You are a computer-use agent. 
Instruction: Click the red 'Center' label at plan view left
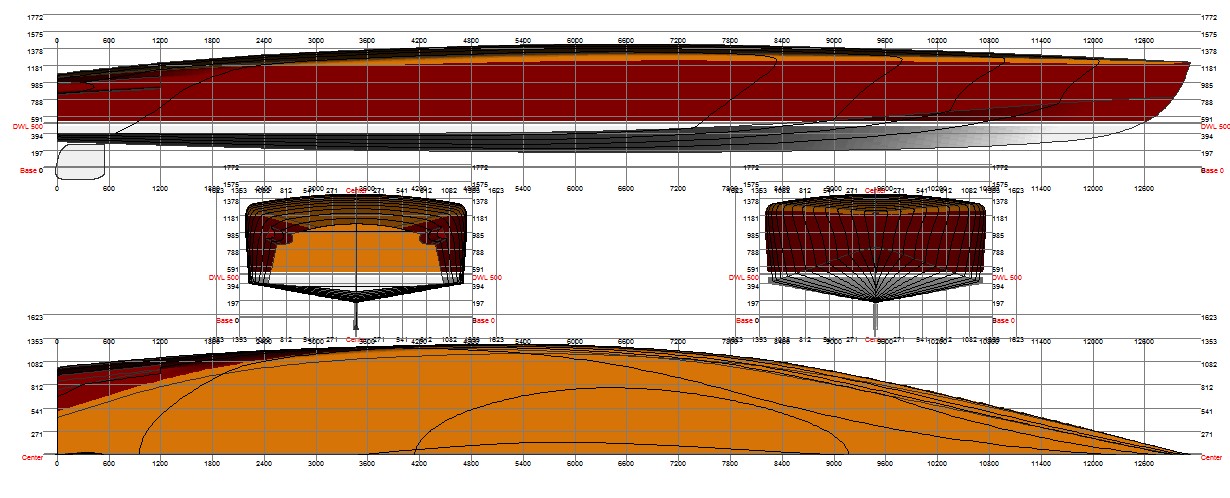pyautogui.click(x=33, y=456)
